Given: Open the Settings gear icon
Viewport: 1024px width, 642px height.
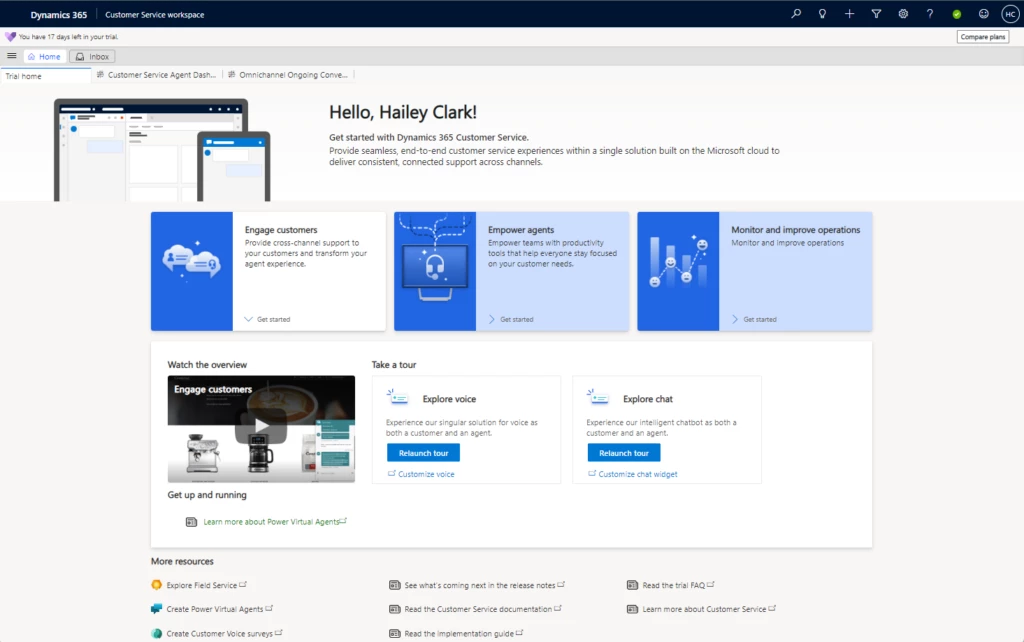Looking at the screenshot, I should [x=902, y=14].
